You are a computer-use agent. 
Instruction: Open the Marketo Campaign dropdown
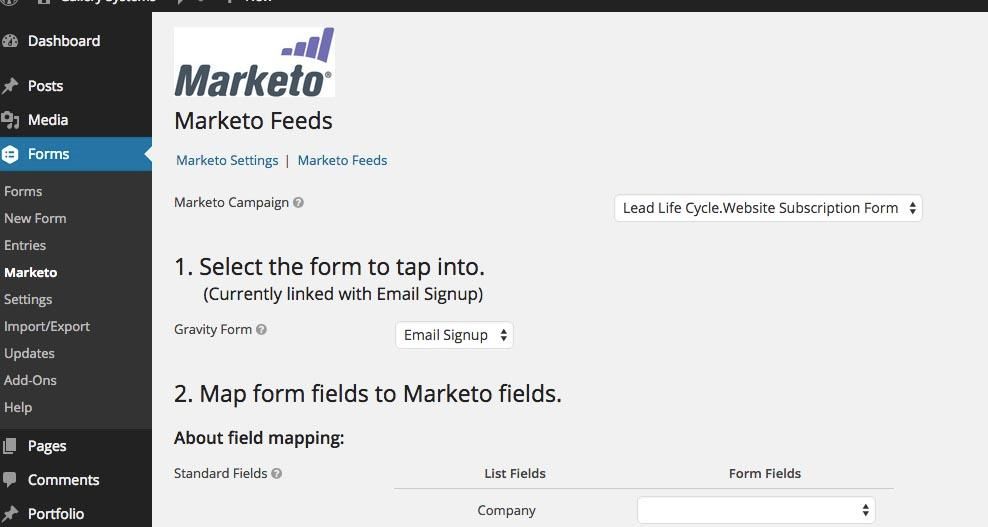pos(768,208)
